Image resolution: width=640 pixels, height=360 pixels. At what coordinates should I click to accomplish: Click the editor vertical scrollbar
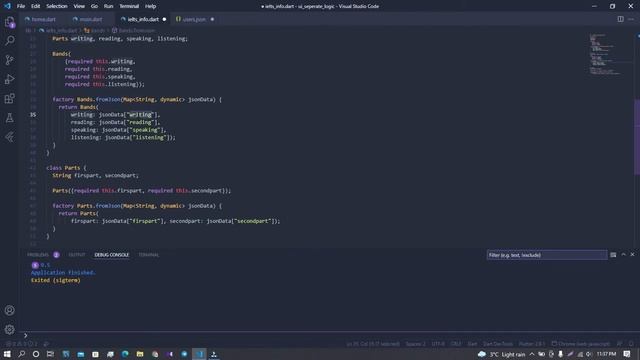click(636, 136)
